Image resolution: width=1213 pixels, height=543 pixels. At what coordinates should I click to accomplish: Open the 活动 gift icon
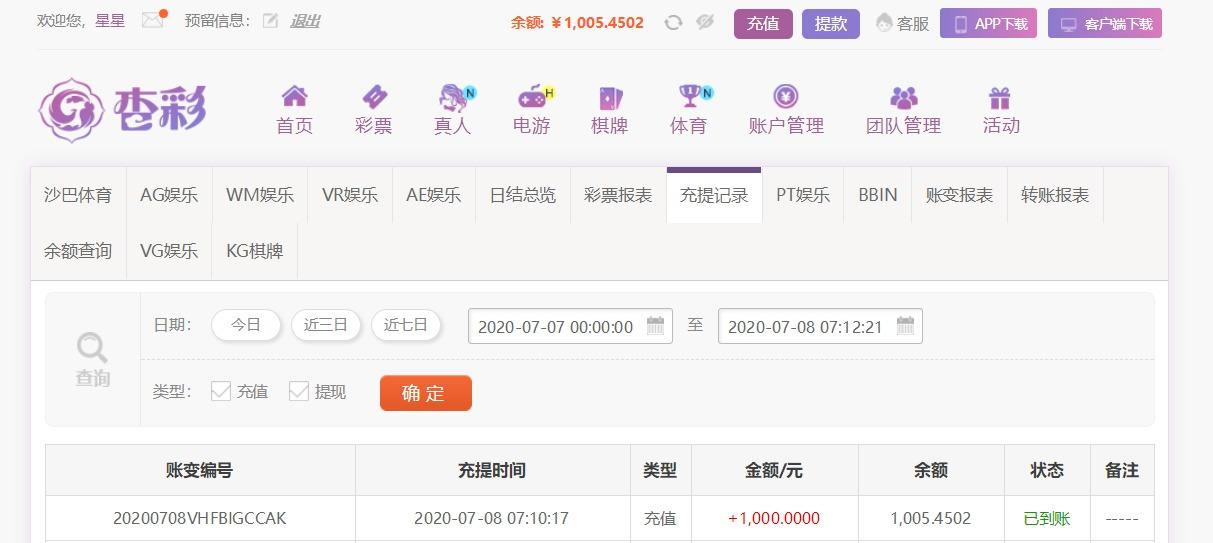click(x=1000, y=97)
